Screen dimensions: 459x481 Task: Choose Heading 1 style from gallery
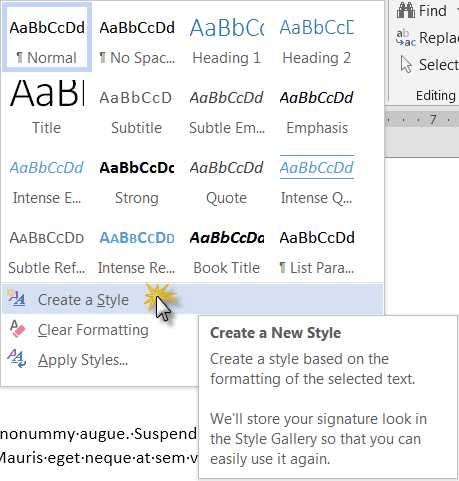tap(227, 38)
